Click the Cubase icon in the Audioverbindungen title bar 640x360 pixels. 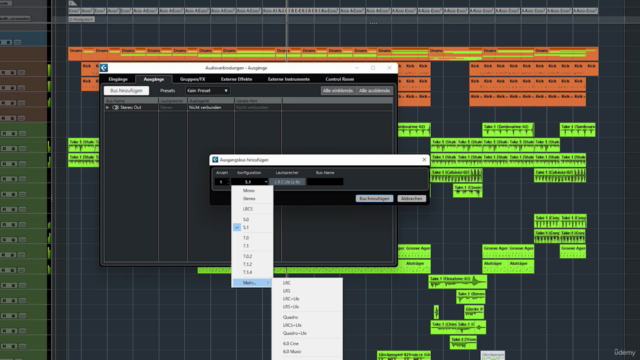[x=104, y=68]
